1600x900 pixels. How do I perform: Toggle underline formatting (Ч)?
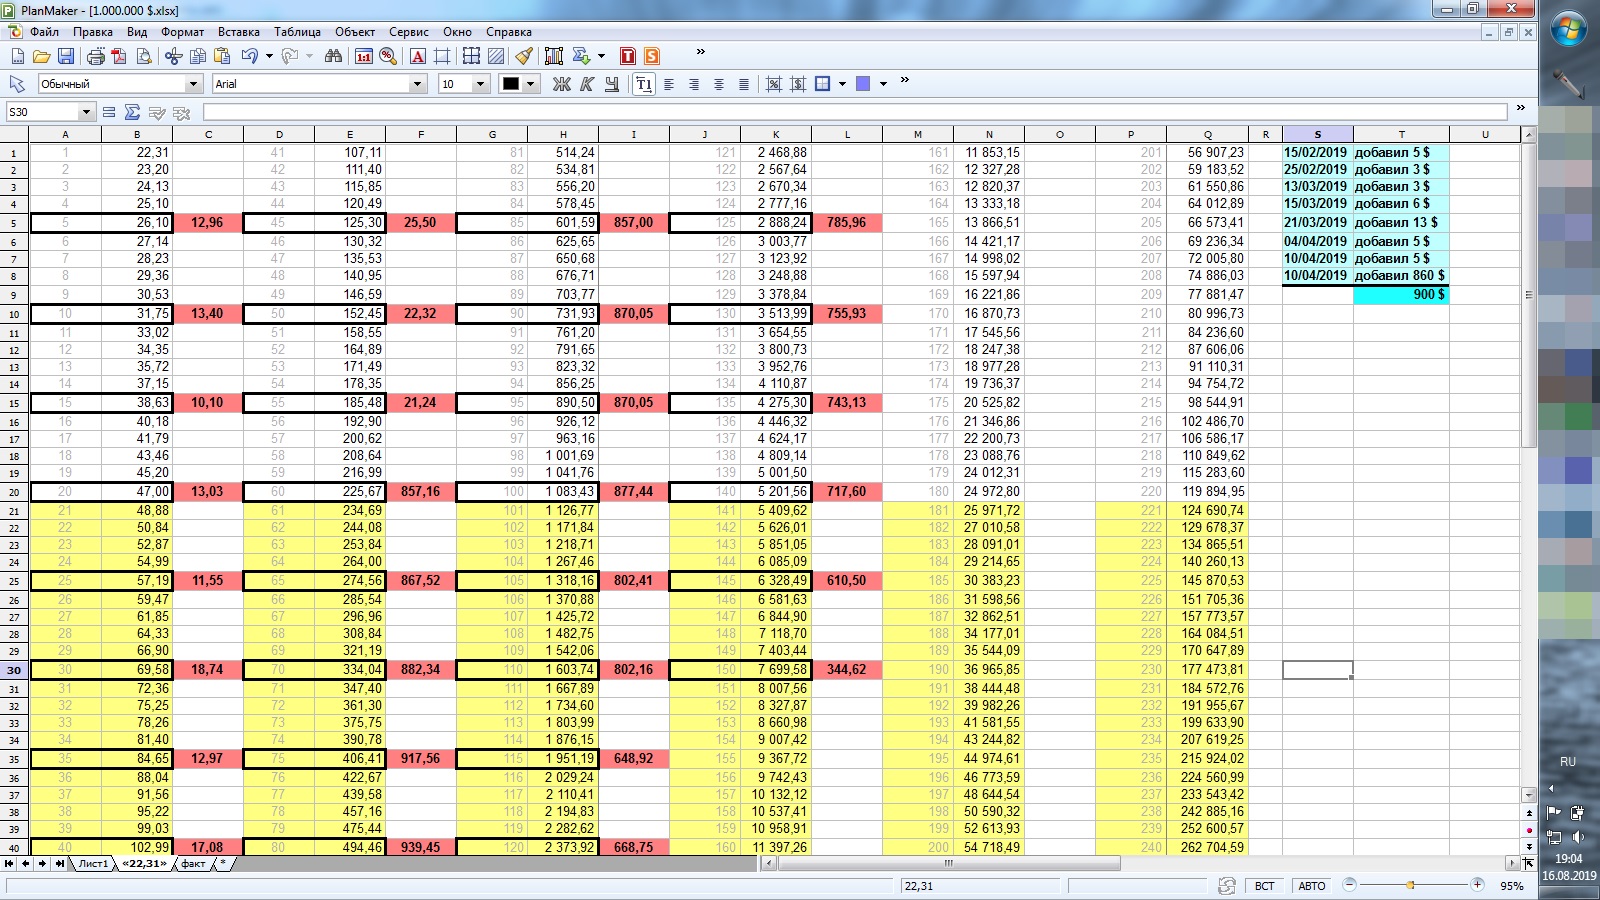click(x=612, y=84)
